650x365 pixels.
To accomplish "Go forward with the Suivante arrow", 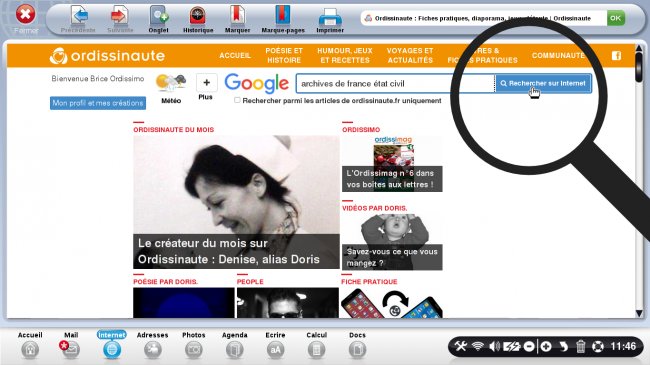I will click(120, 19).
